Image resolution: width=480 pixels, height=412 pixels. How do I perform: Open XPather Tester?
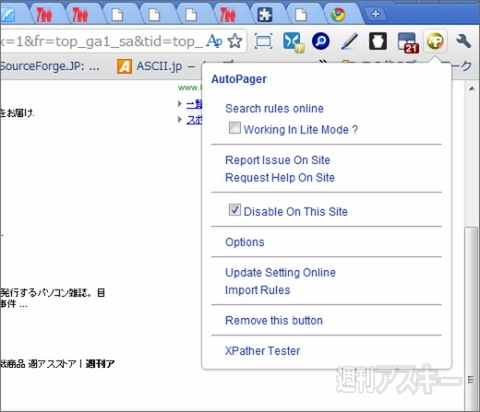263,351
